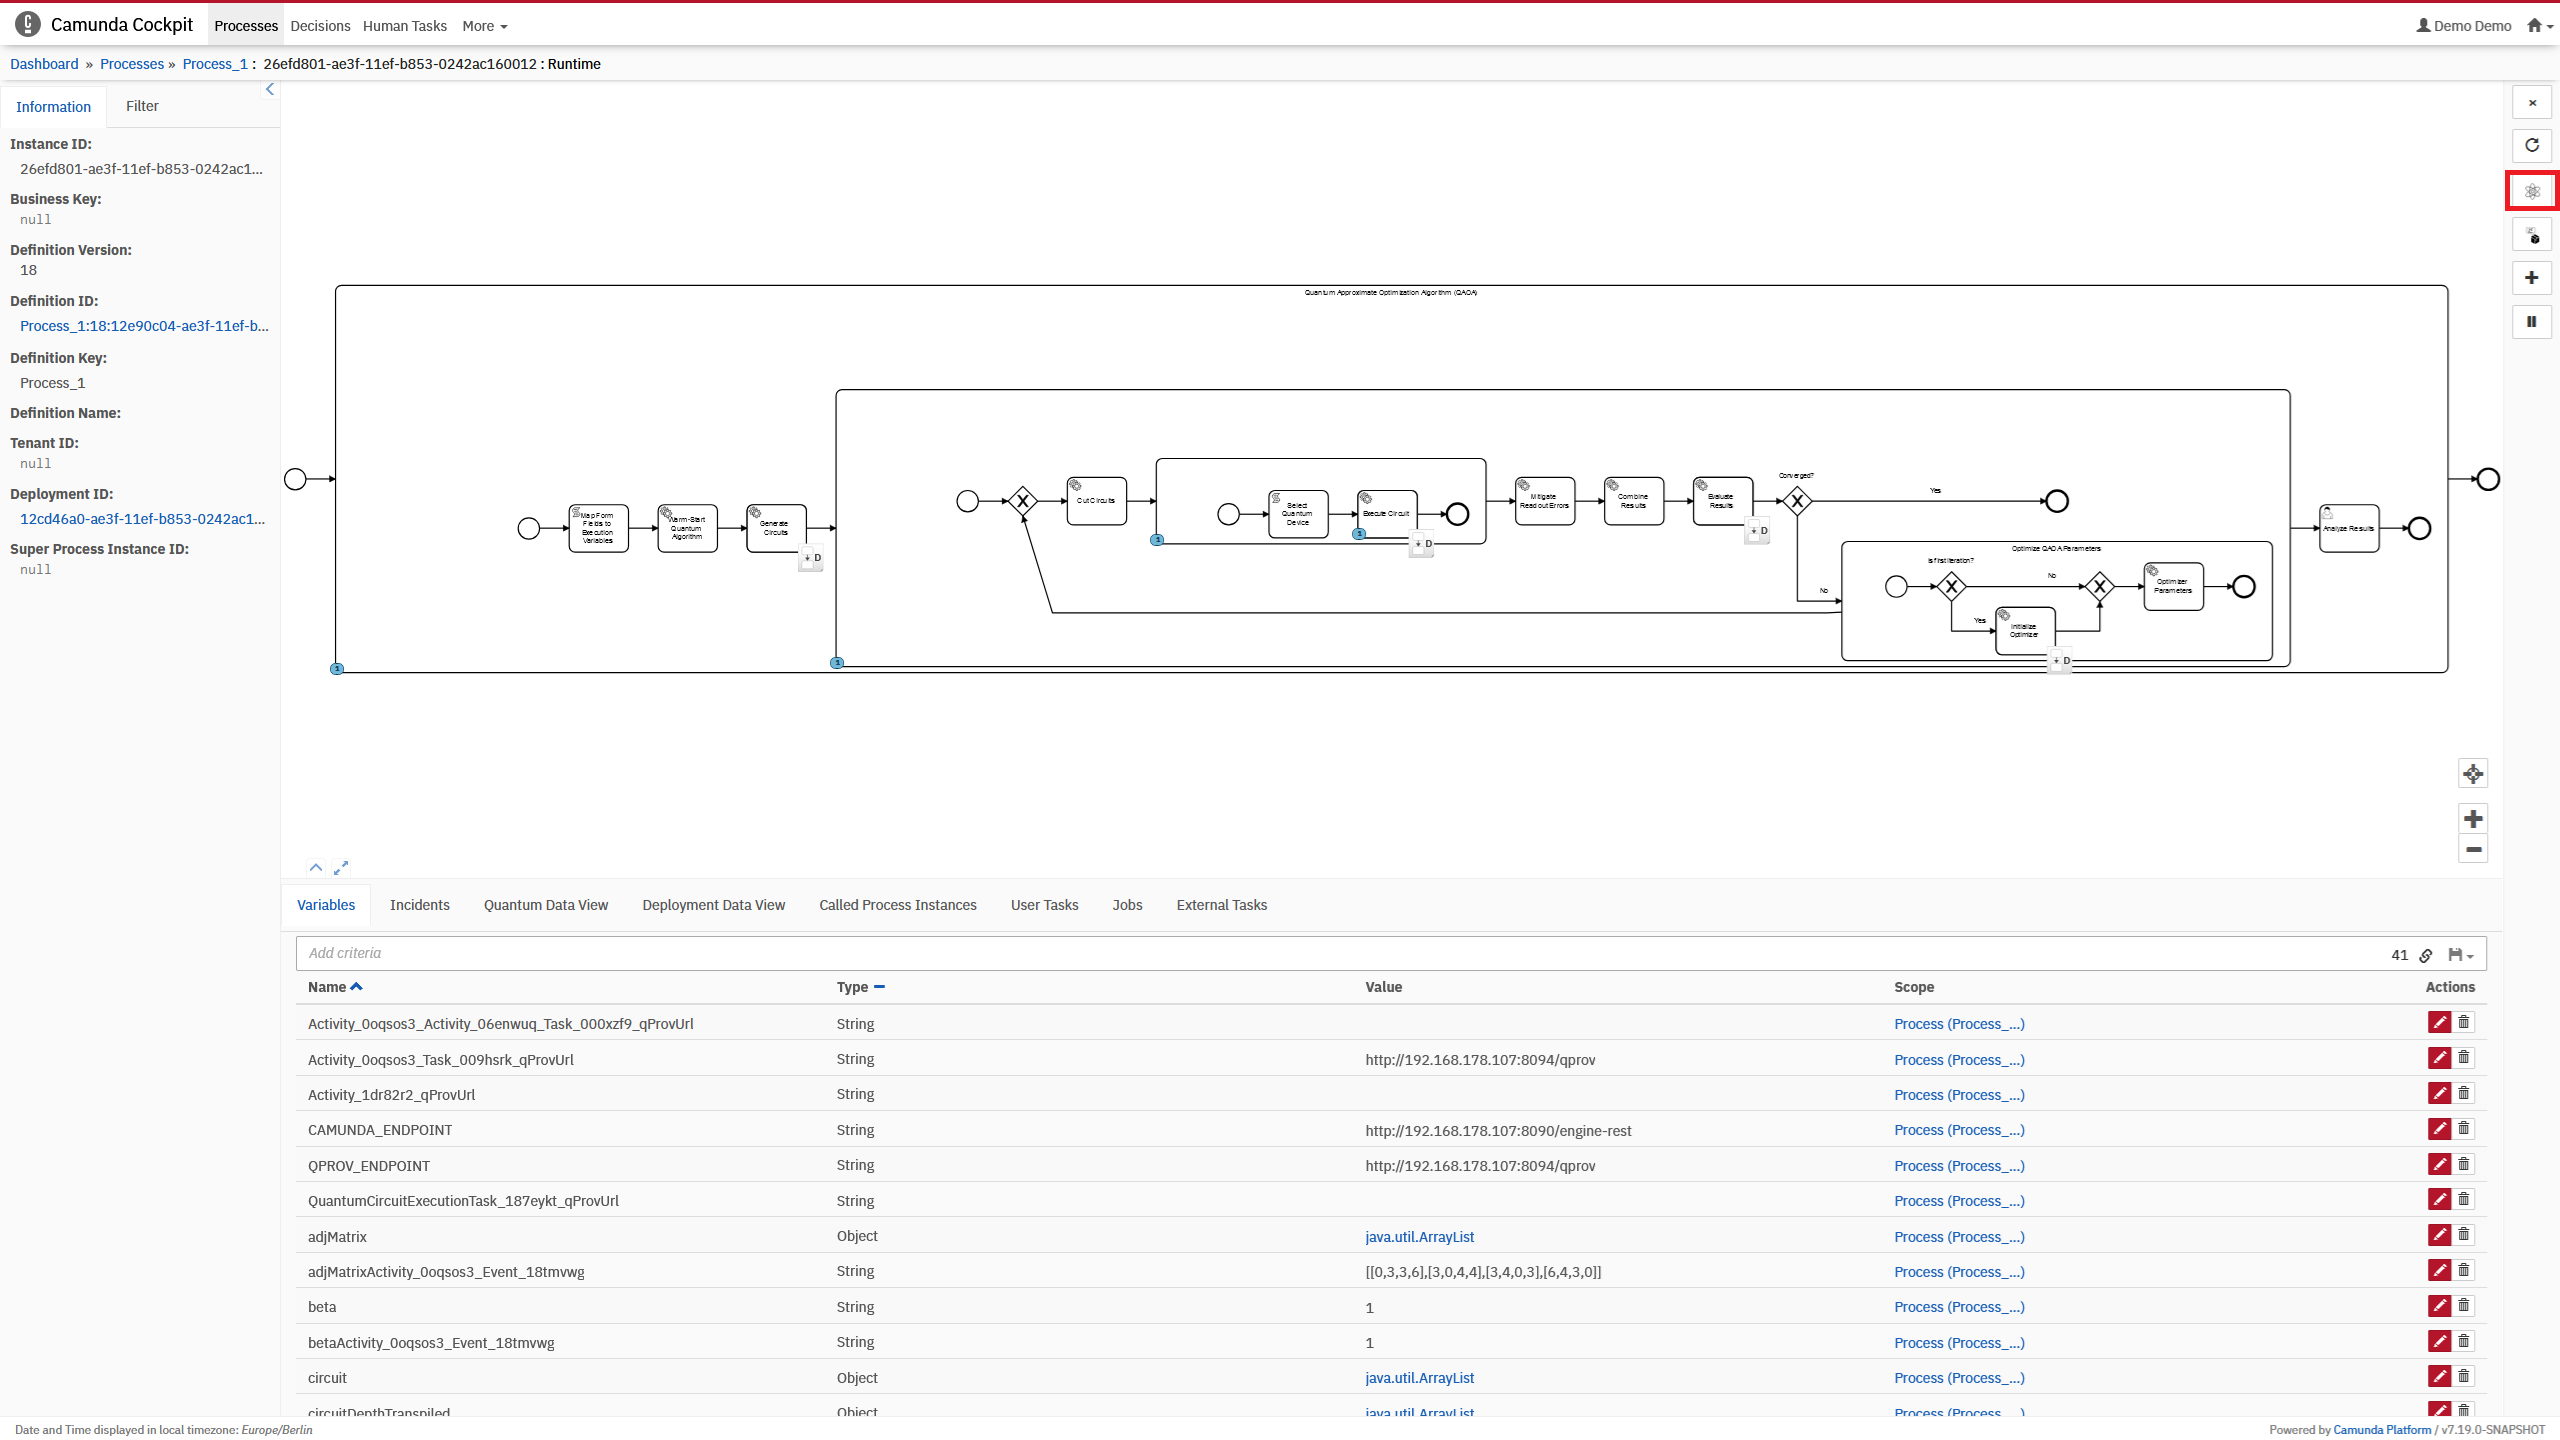Click the Type column dropdown arrow
Screen dimensions: 2560x1440
pos(879,985)
